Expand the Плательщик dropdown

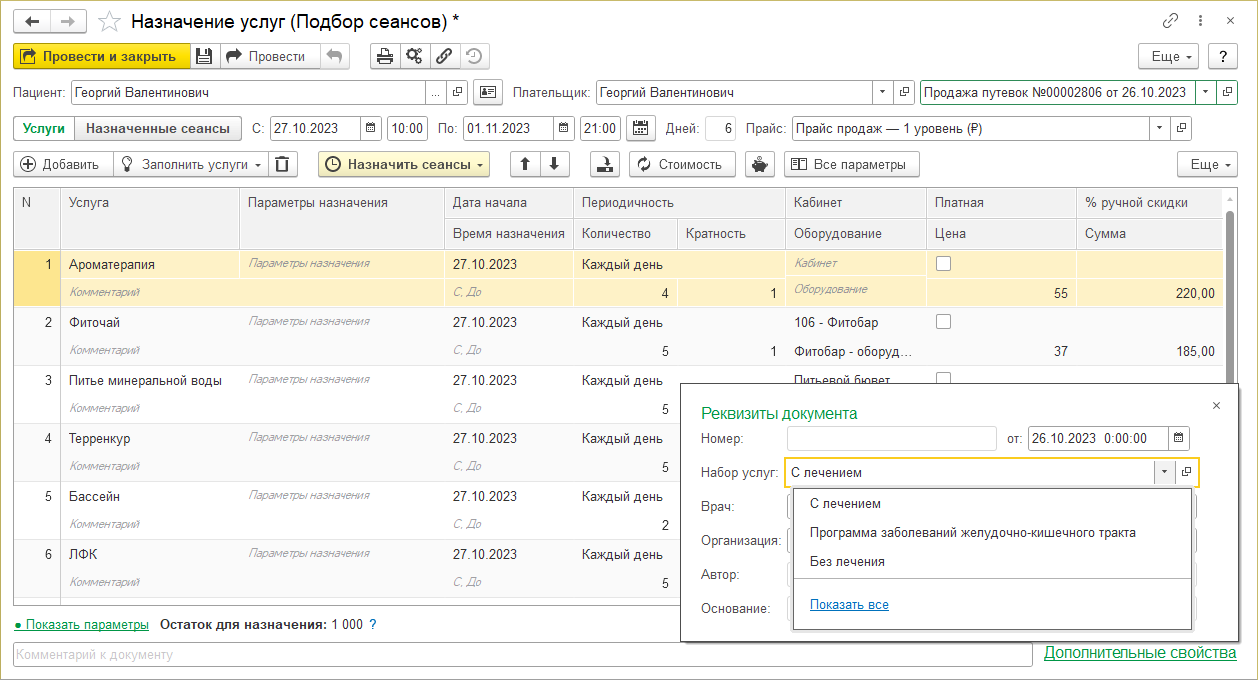click(x=882, y=92)
